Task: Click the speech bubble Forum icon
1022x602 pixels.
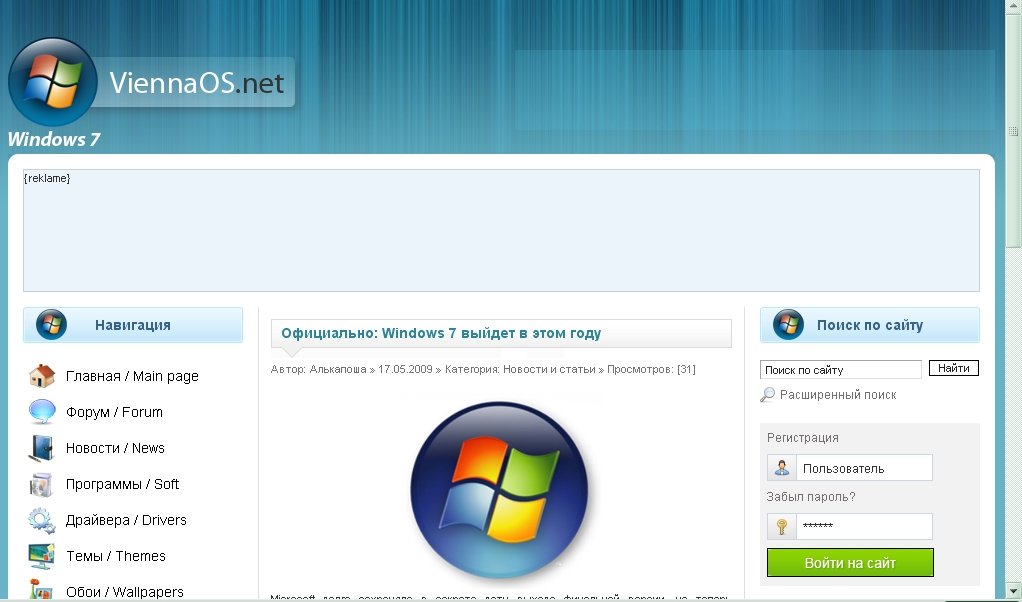Action: 42,412
